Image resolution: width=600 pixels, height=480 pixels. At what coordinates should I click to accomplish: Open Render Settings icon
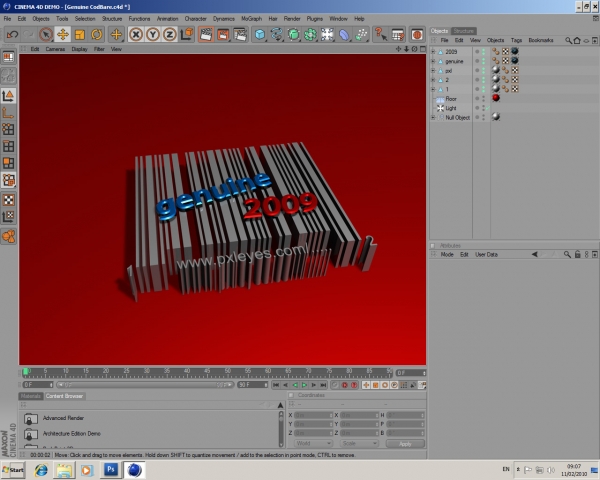coord(240,35)
